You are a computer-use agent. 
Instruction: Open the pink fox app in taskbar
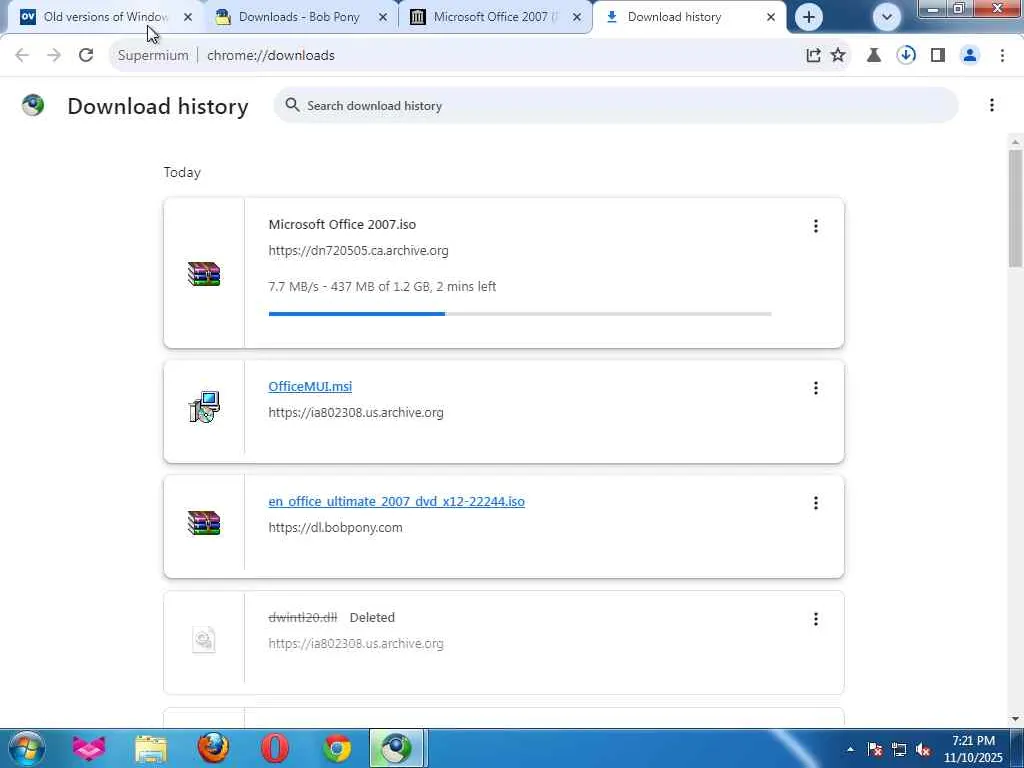(89, 748)
